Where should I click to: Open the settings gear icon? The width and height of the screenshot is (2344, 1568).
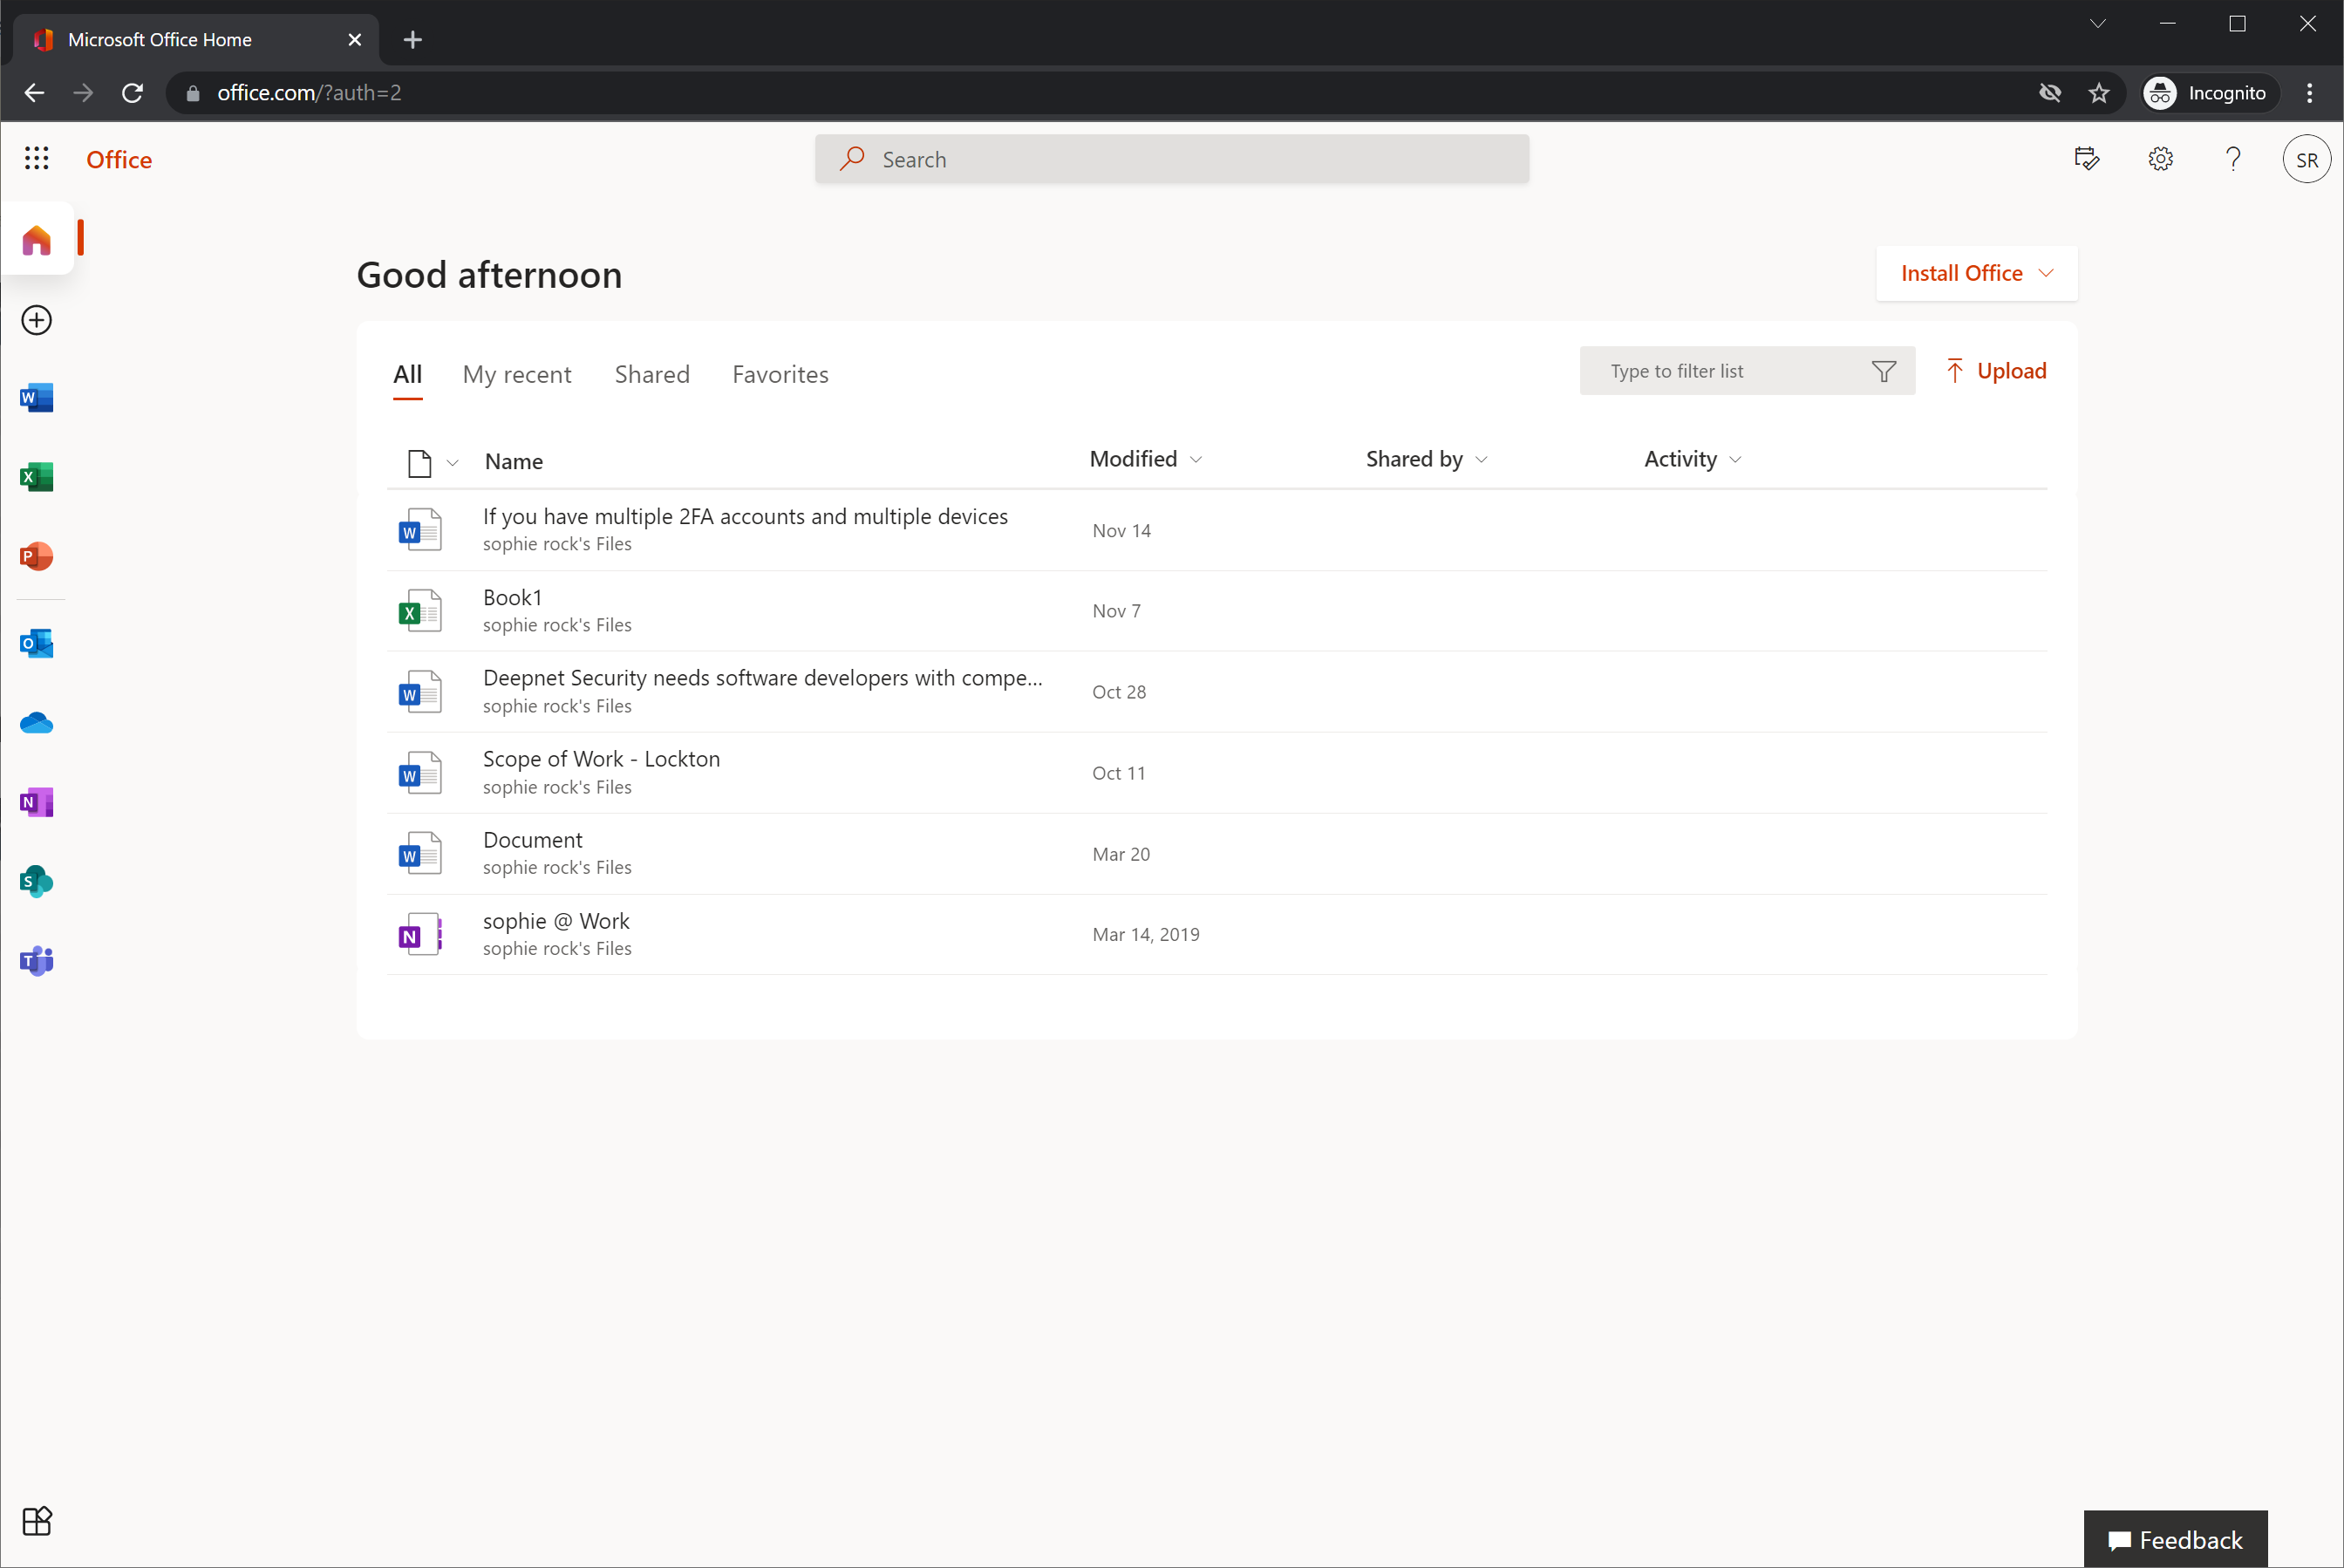click(2160, 159)
